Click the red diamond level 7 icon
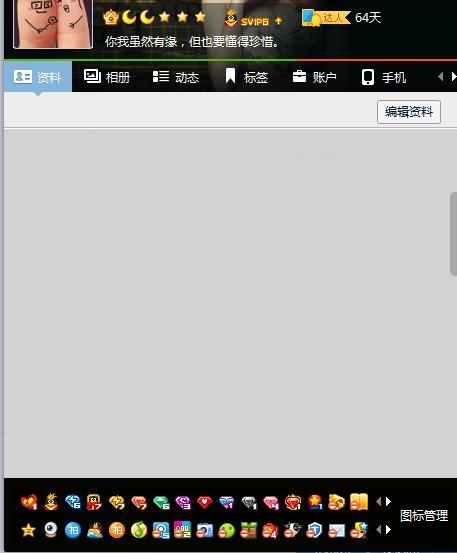Screen dimensions: 457x553 (139, 502)
